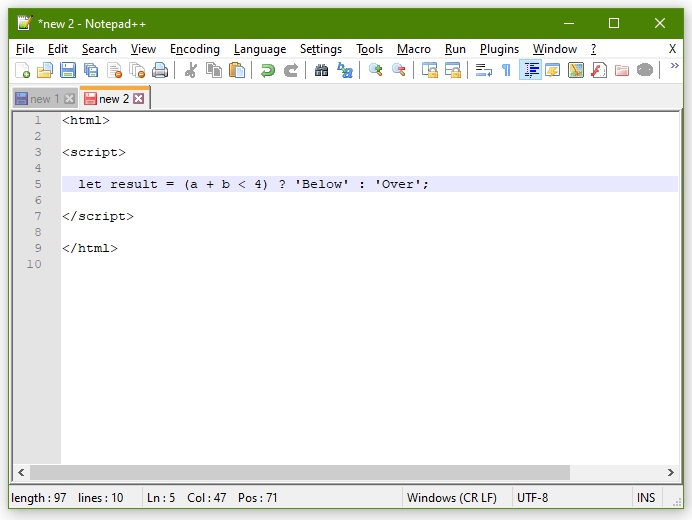
Task: Expand hidden toolbar buttons chevron
Action: 674,66
